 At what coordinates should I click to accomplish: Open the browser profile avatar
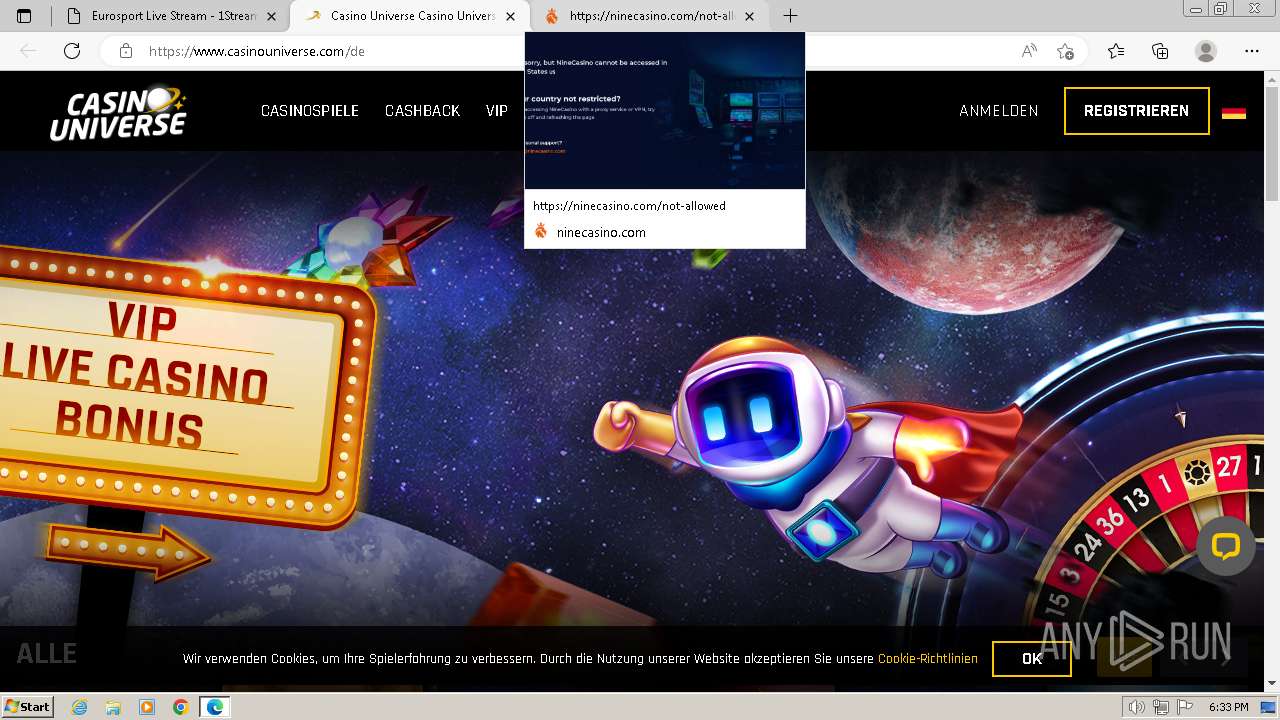[x=1206, y=51]
